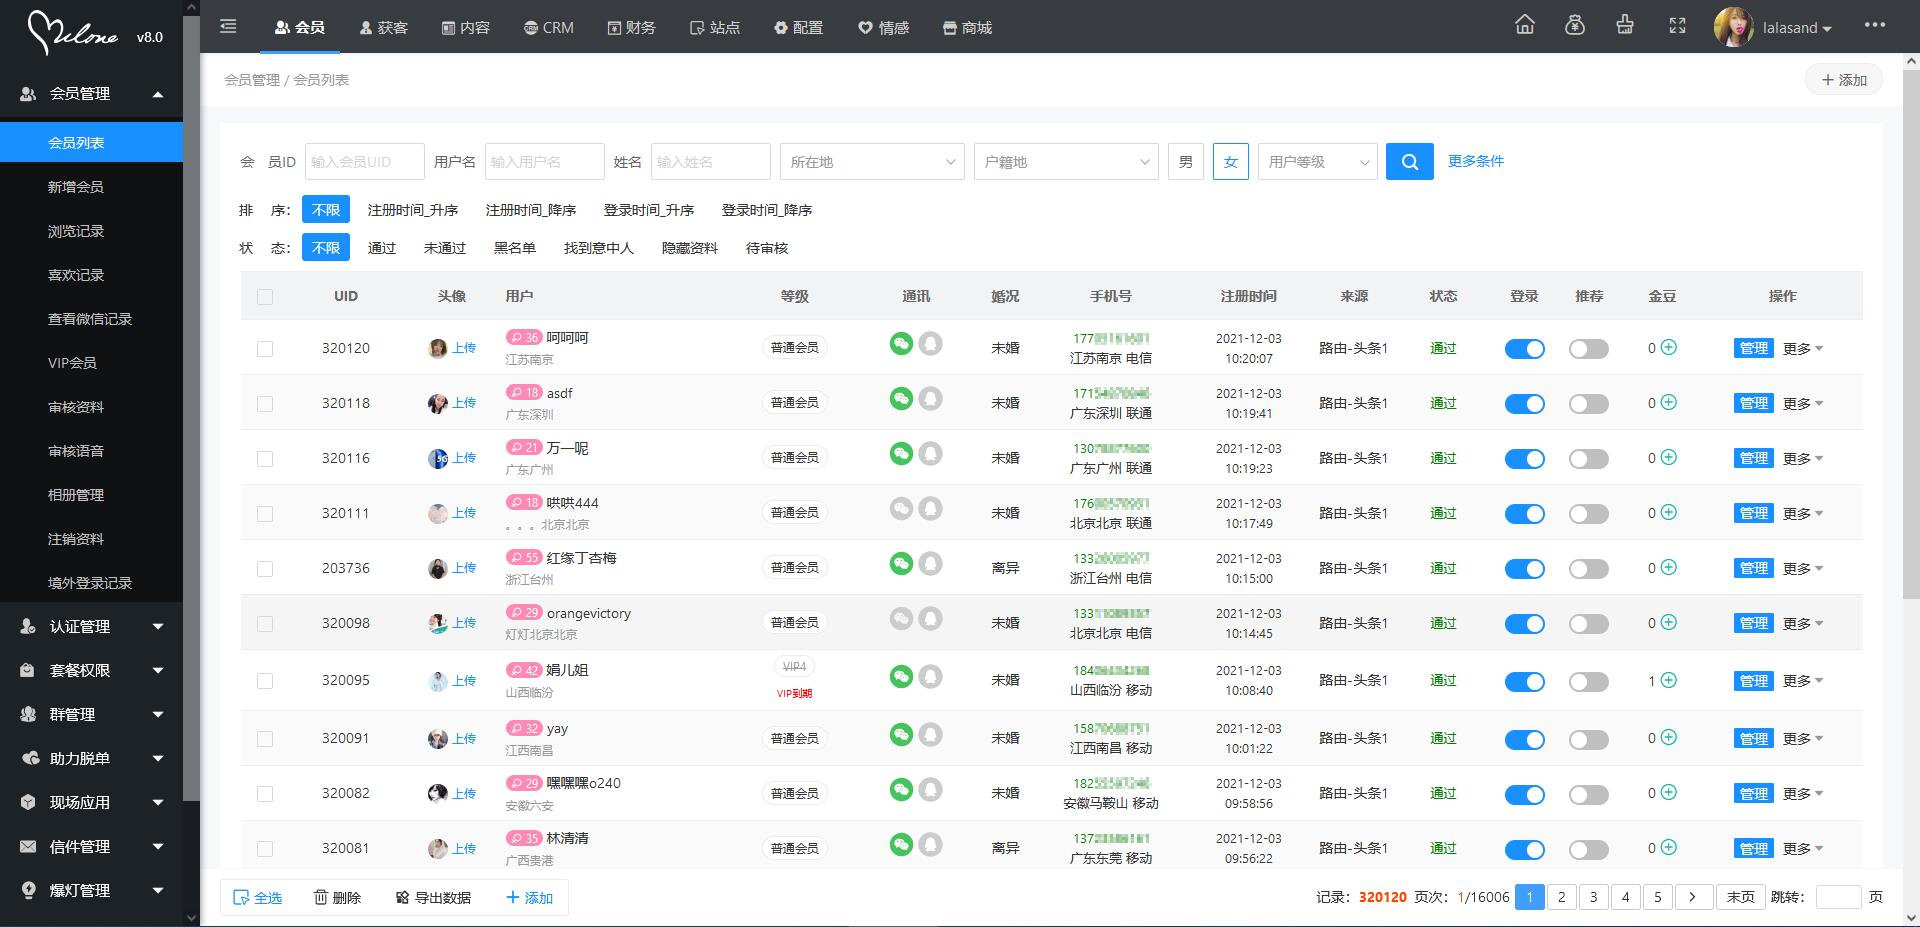The width and height of the screenshot is (1920, 927).
Task: Open the three-dots more options menu
Action: click(x=1874, y=26)
